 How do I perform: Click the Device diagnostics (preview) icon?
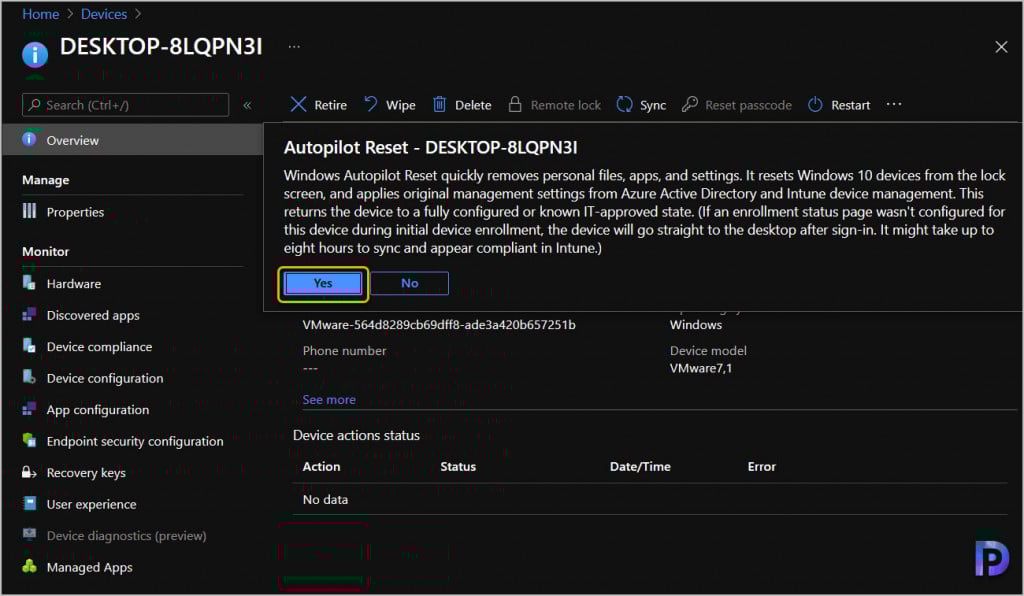pos(29,535)
